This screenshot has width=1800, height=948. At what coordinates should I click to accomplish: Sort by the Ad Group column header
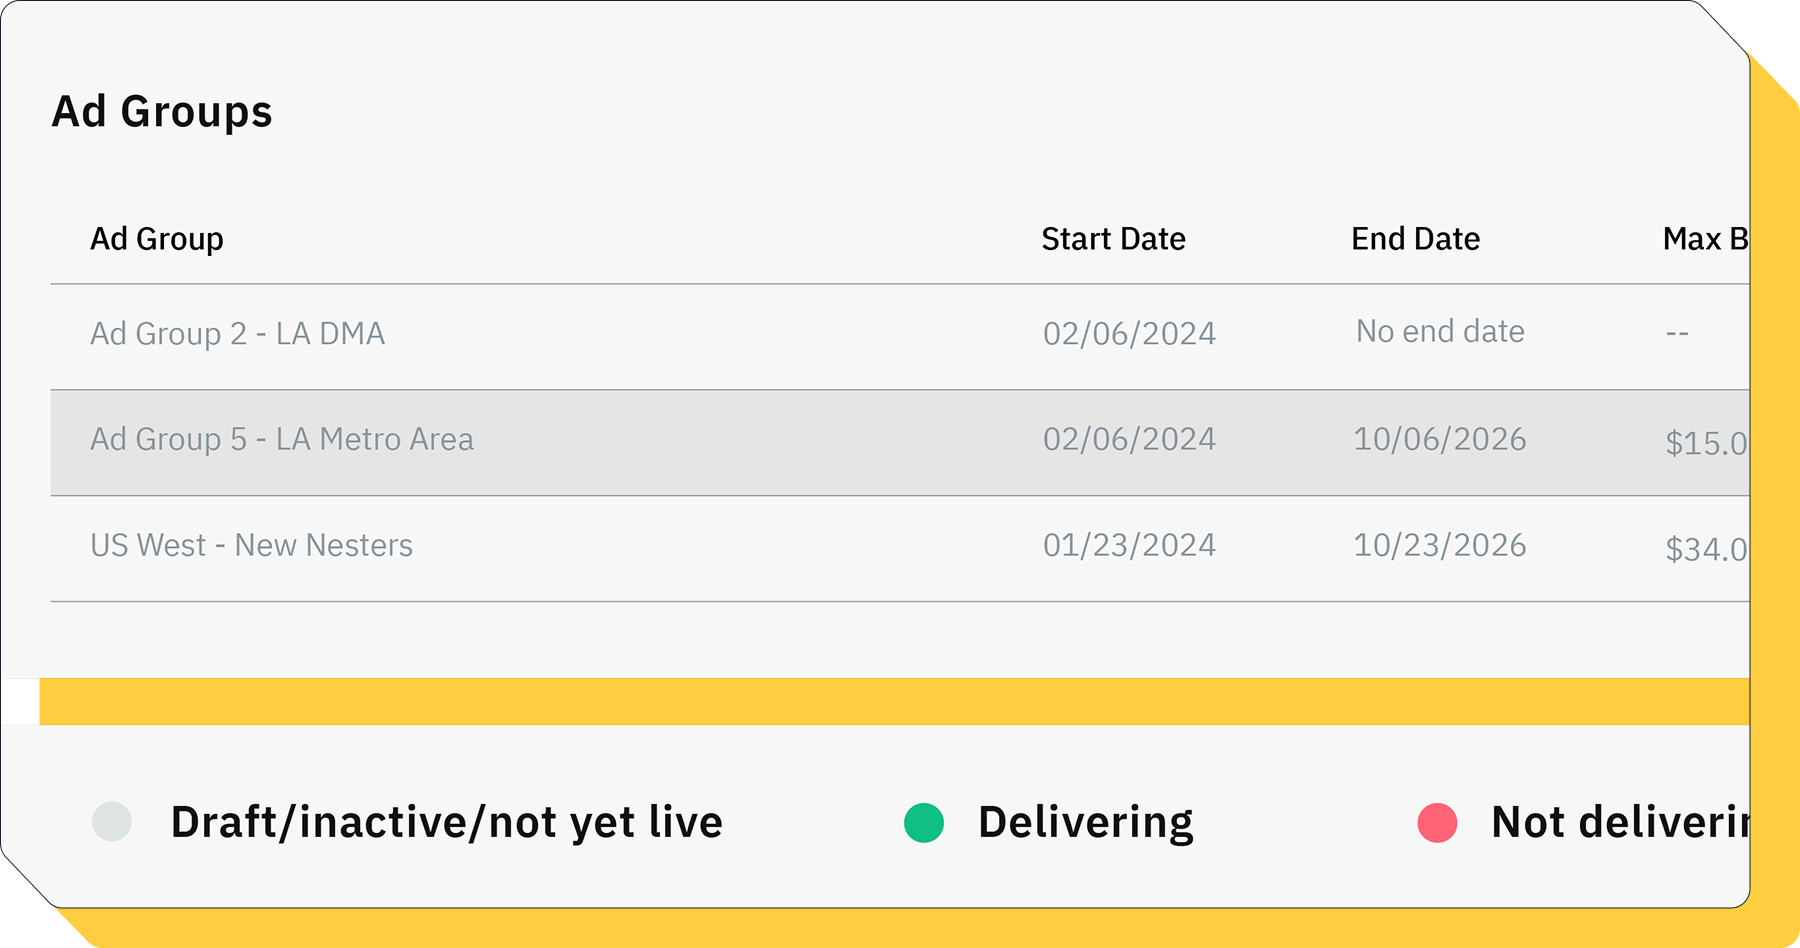157,239
